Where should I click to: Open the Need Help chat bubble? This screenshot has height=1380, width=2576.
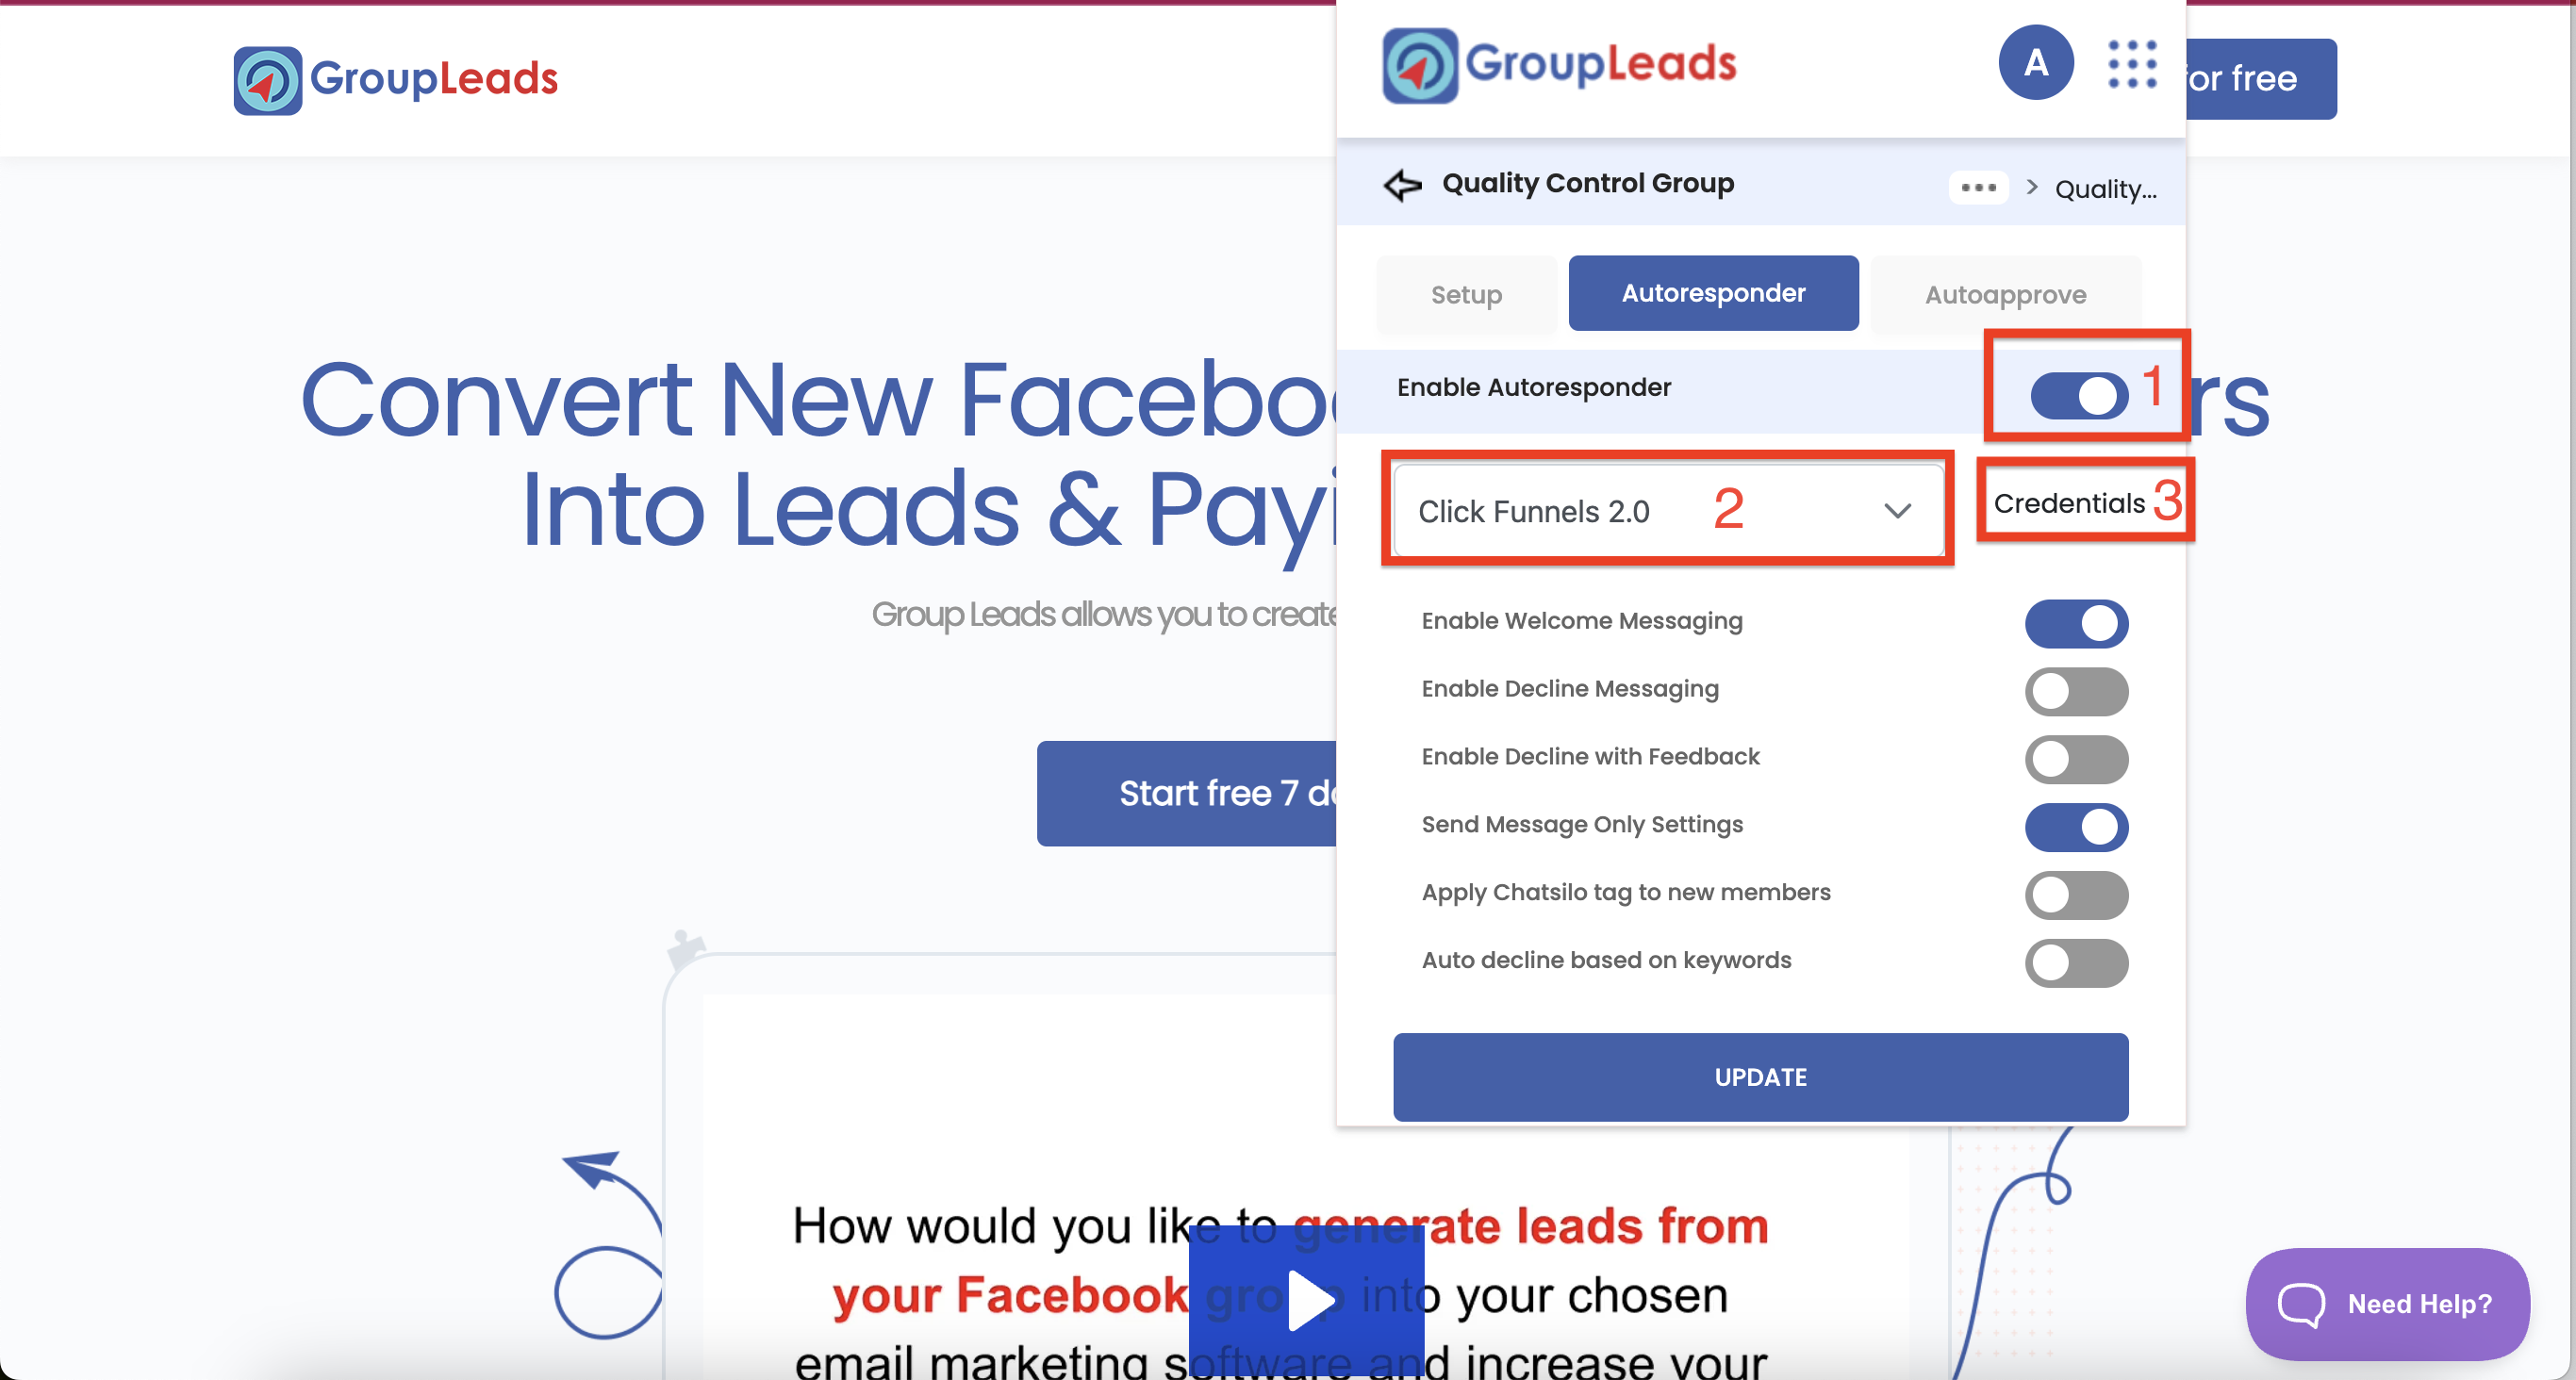click(2388, 1303)
